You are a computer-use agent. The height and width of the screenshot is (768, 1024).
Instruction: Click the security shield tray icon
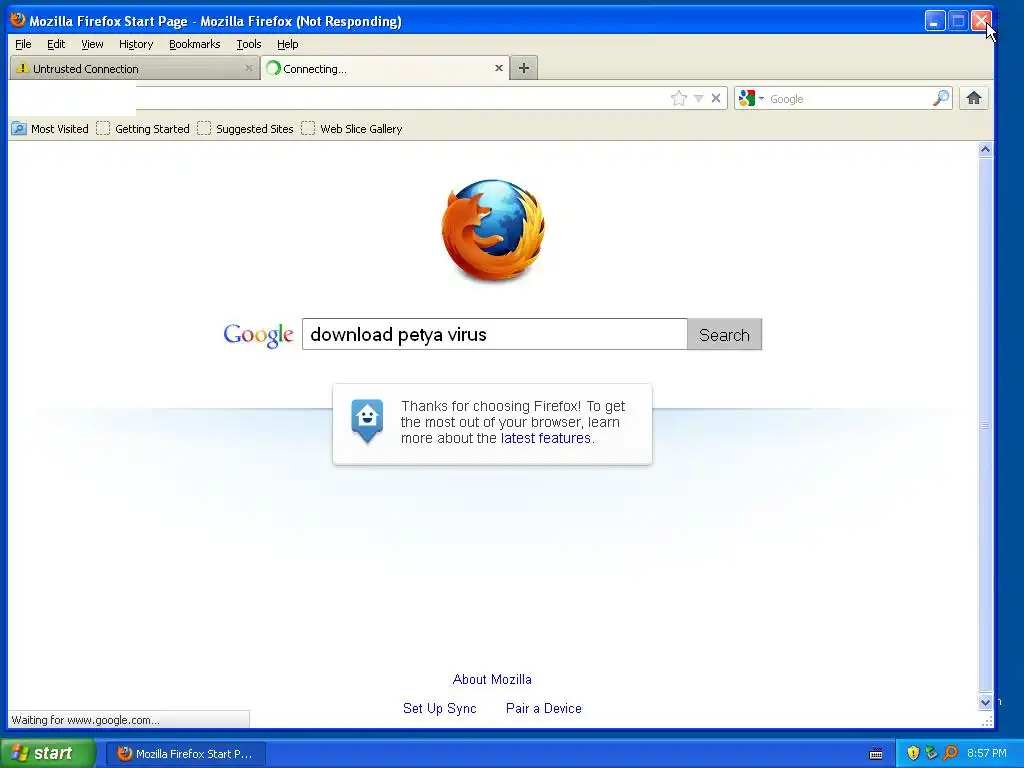coord(913,753)
